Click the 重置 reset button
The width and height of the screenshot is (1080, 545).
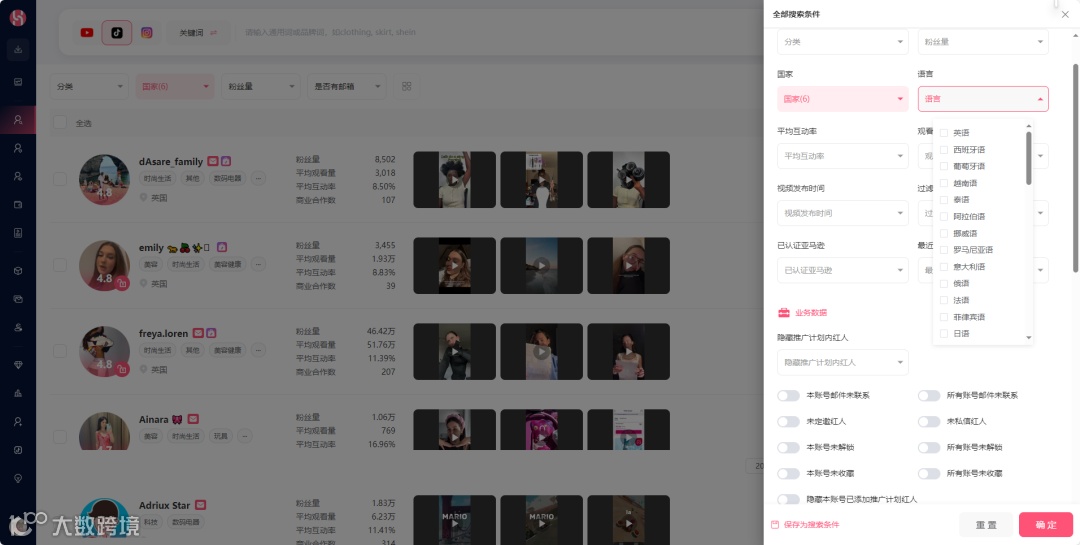(x=986, y=524)
